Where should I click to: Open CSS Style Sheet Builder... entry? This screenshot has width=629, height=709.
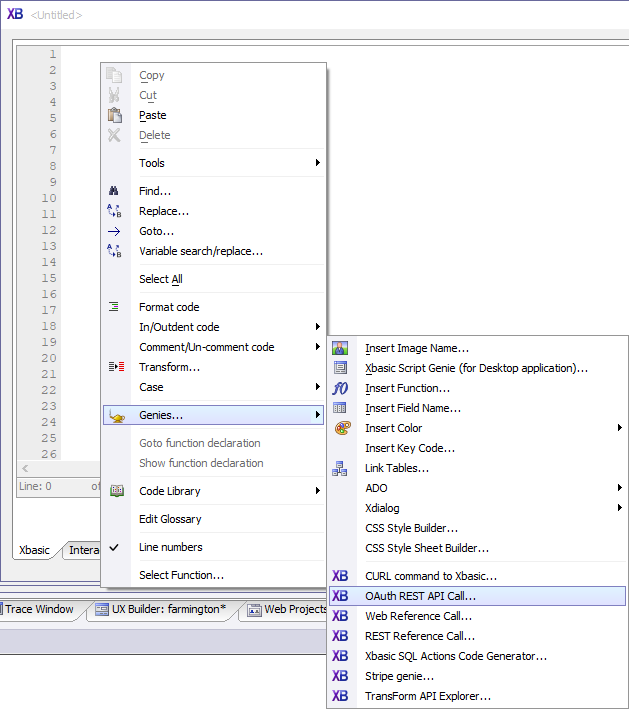[478, 548]
